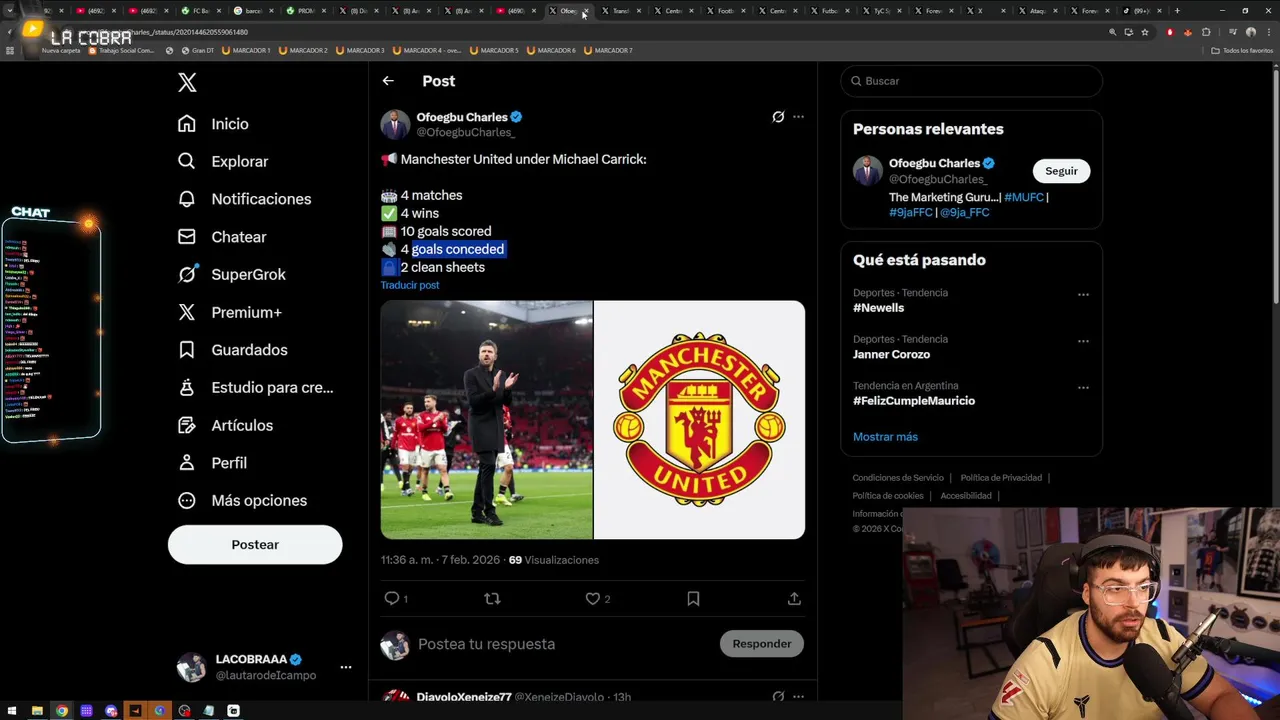Viewport: 1280px width, 720px height.
Task: Open Política de Privacidad link
Action: pos(1001,478)
